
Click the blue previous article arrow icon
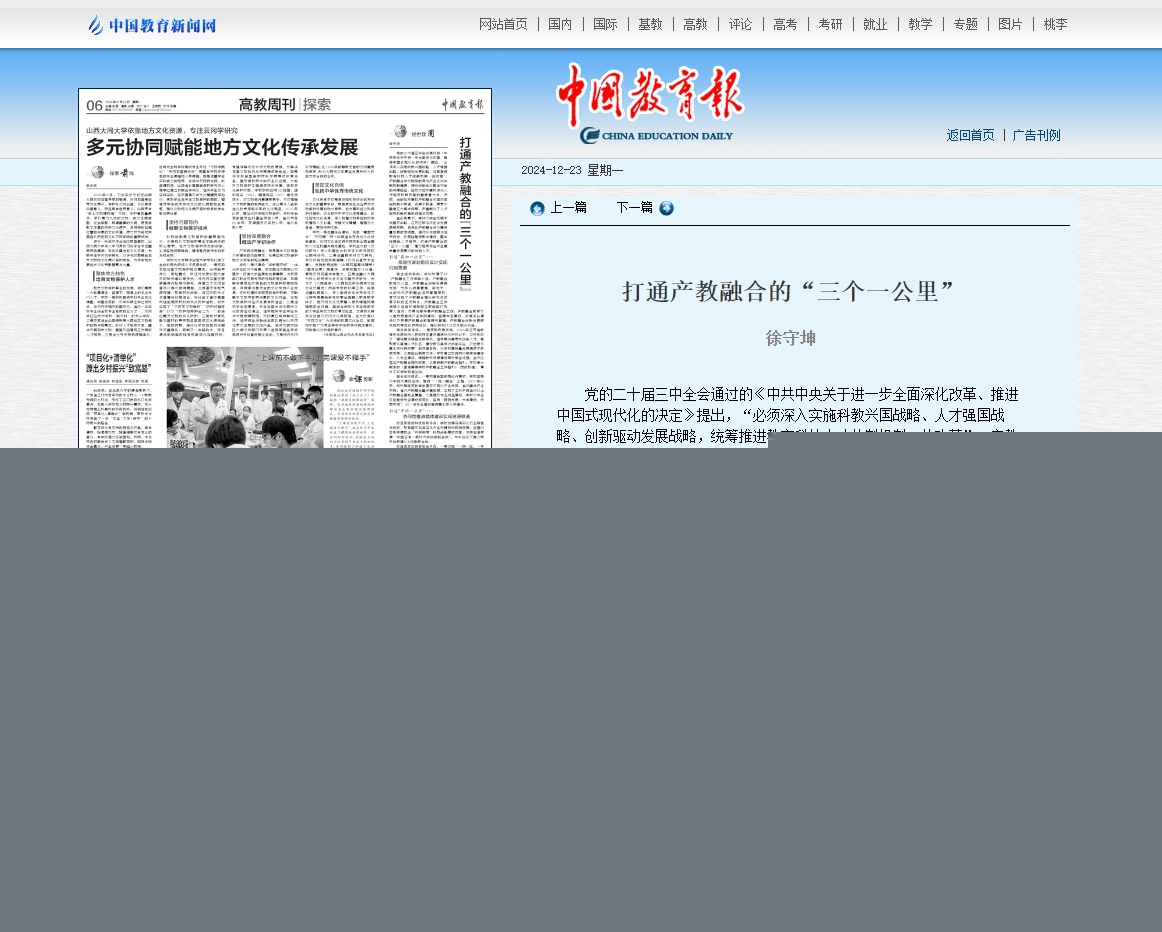click(x=537, y=208)
